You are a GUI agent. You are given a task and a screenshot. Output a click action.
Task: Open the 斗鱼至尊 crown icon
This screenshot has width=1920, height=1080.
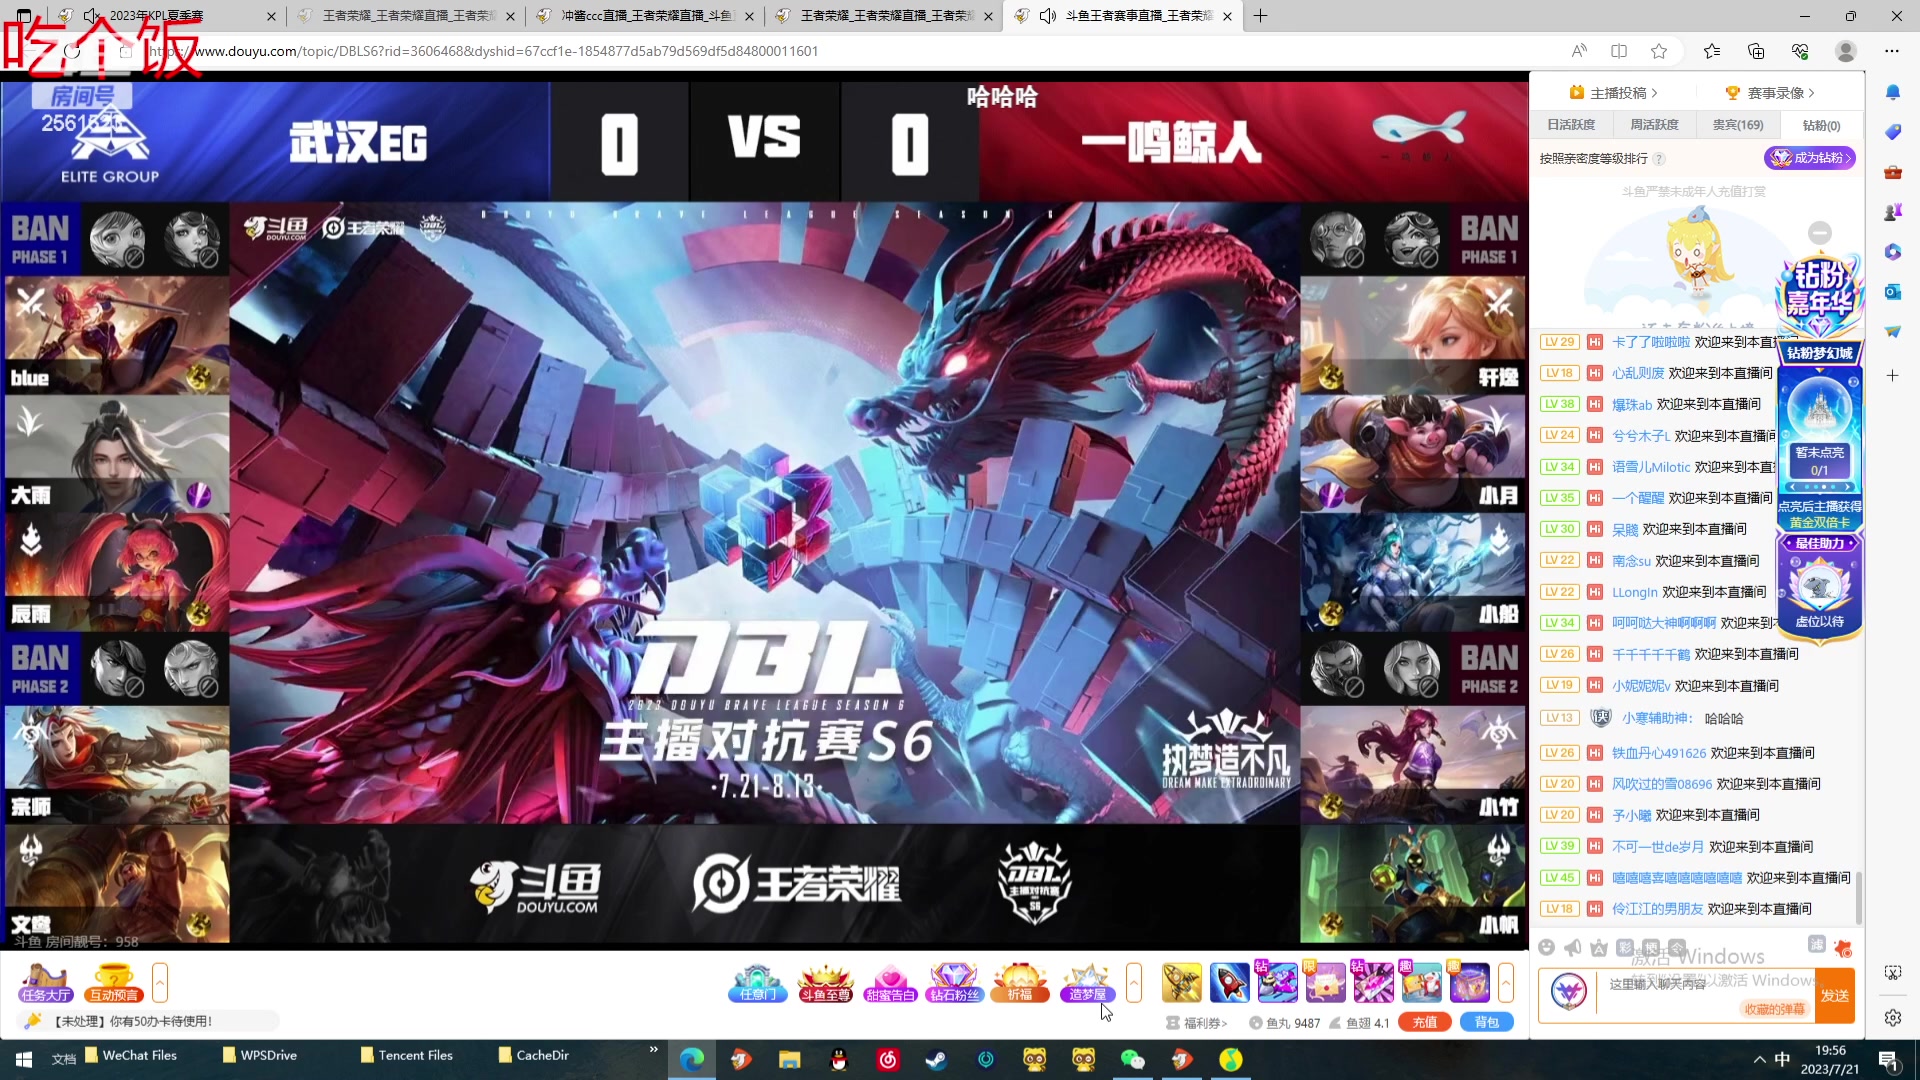click(x=825, y=982)
